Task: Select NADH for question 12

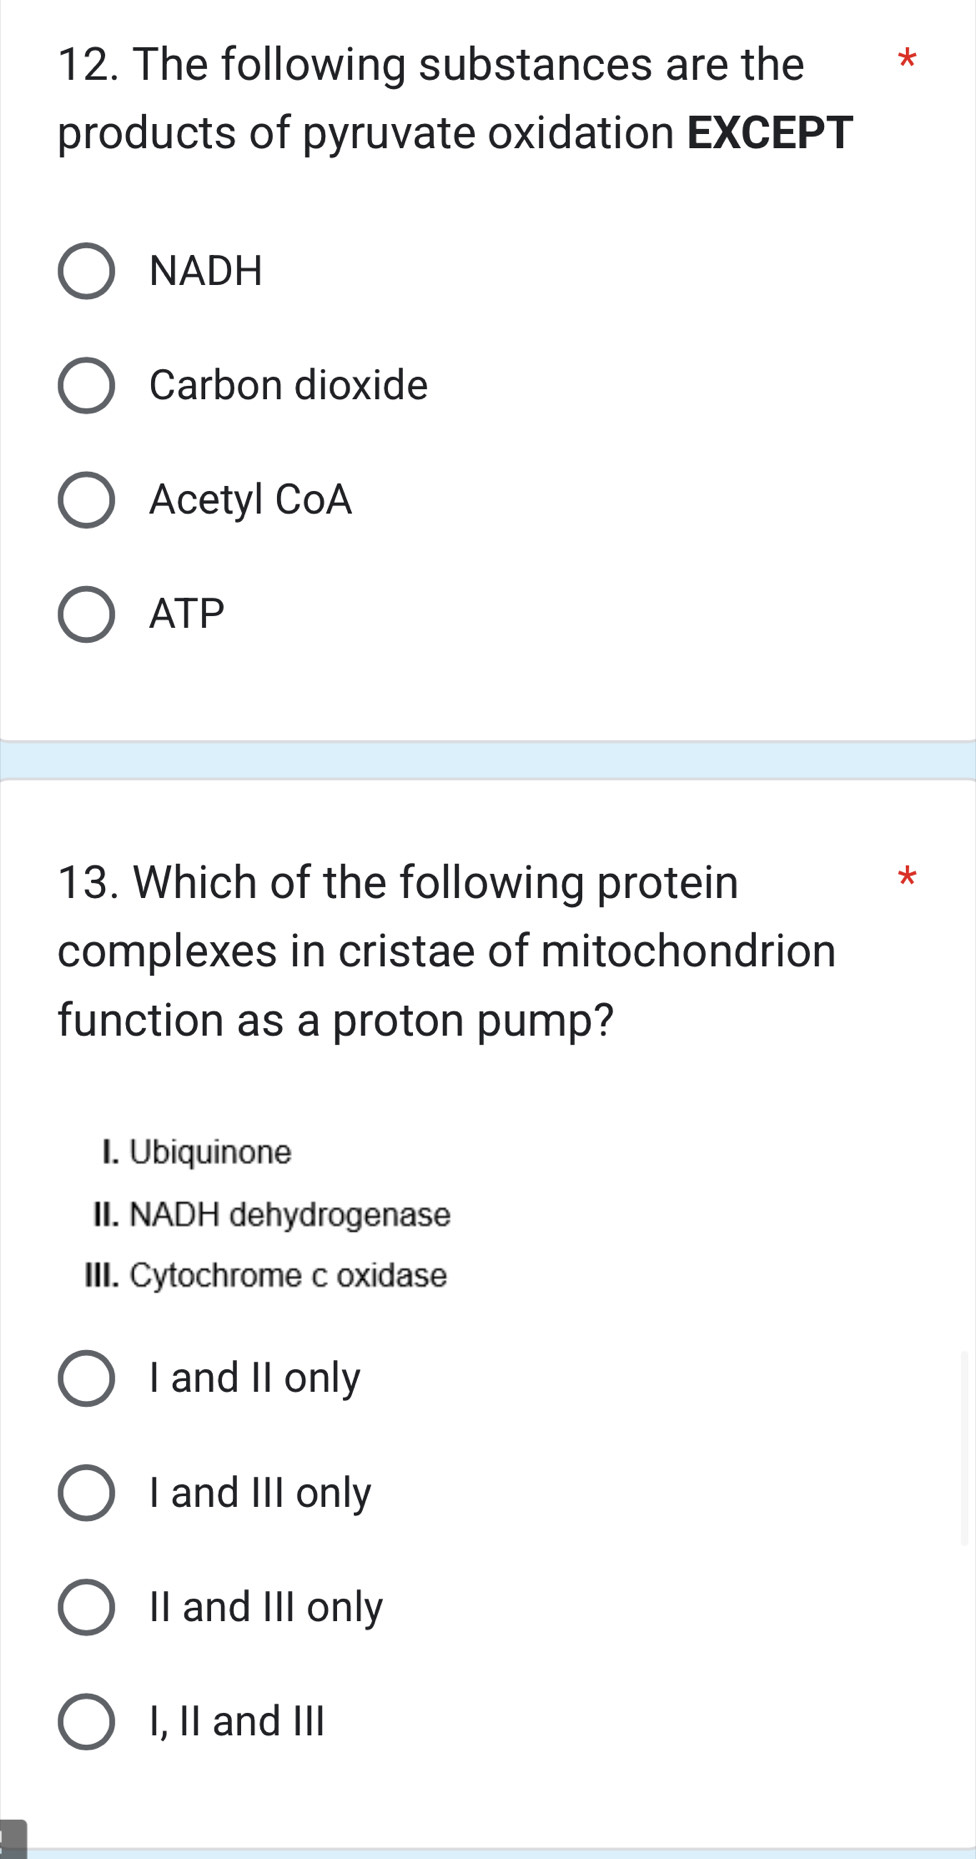Action: point(87,271)
